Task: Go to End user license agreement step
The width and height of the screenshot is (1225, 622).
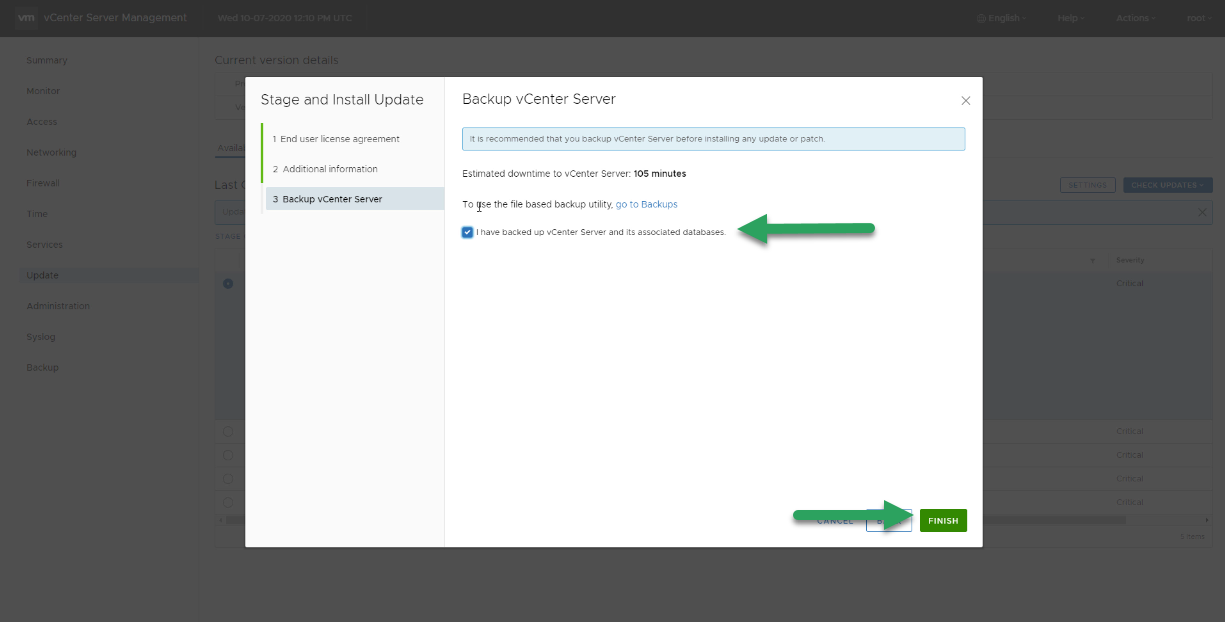Action: coord(336,139)
